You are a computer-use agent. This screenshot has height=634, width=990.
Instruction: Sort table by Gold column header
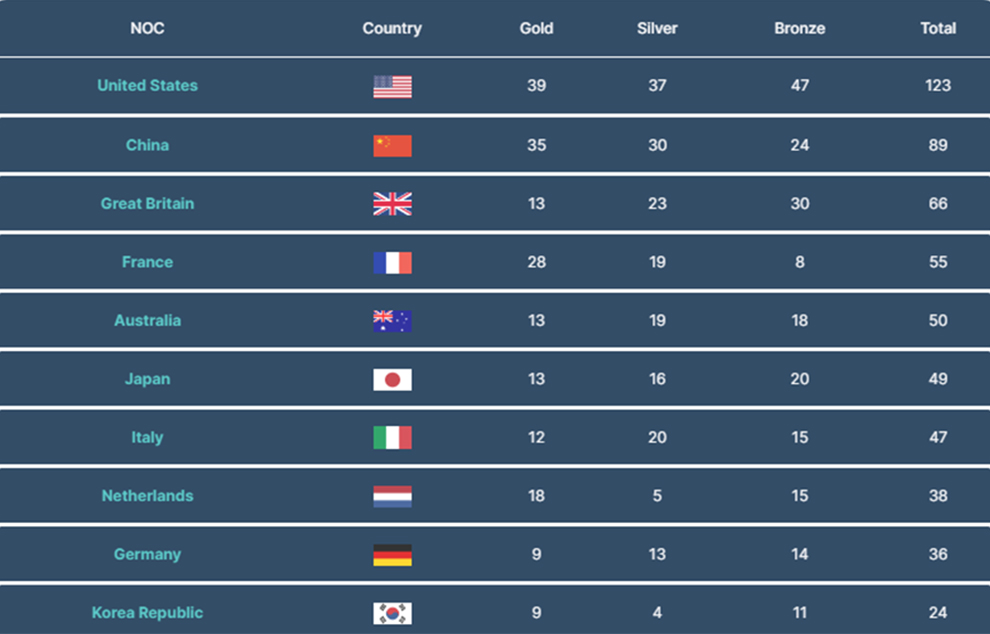click(536, 28)
